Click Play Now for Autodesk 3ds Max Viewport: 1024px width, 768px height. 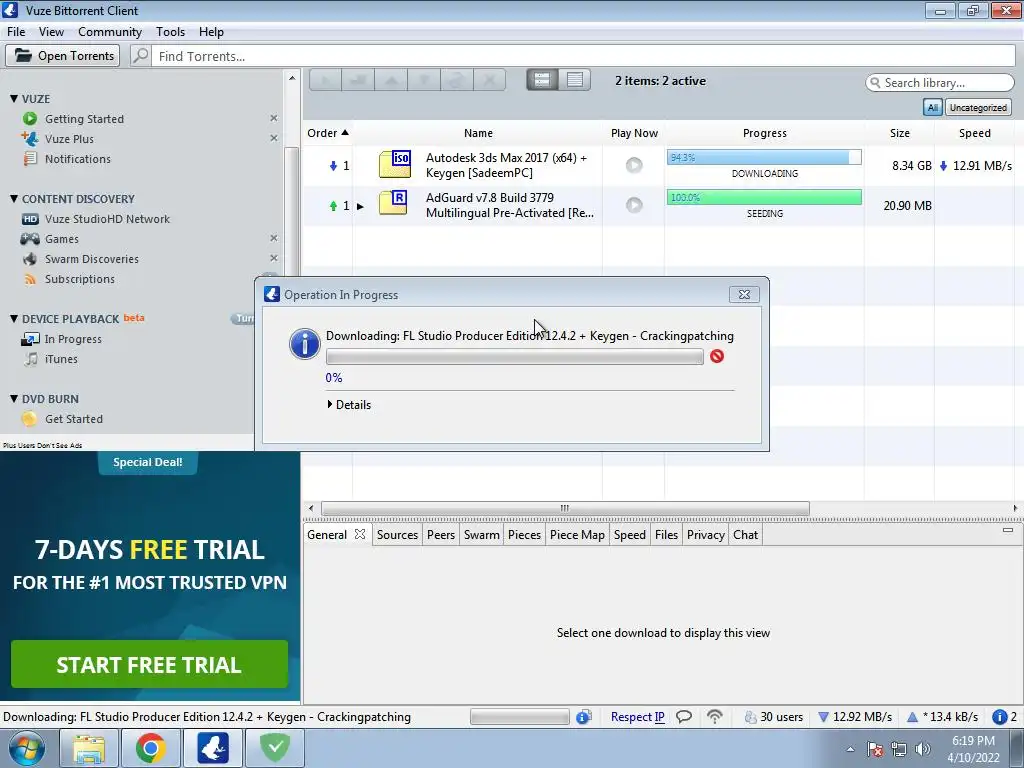point(634,165)
